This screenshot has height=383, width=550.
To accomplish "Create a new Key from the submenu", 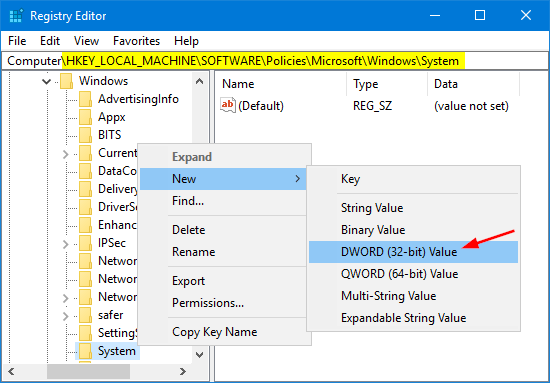I will (x=413, y=179).
